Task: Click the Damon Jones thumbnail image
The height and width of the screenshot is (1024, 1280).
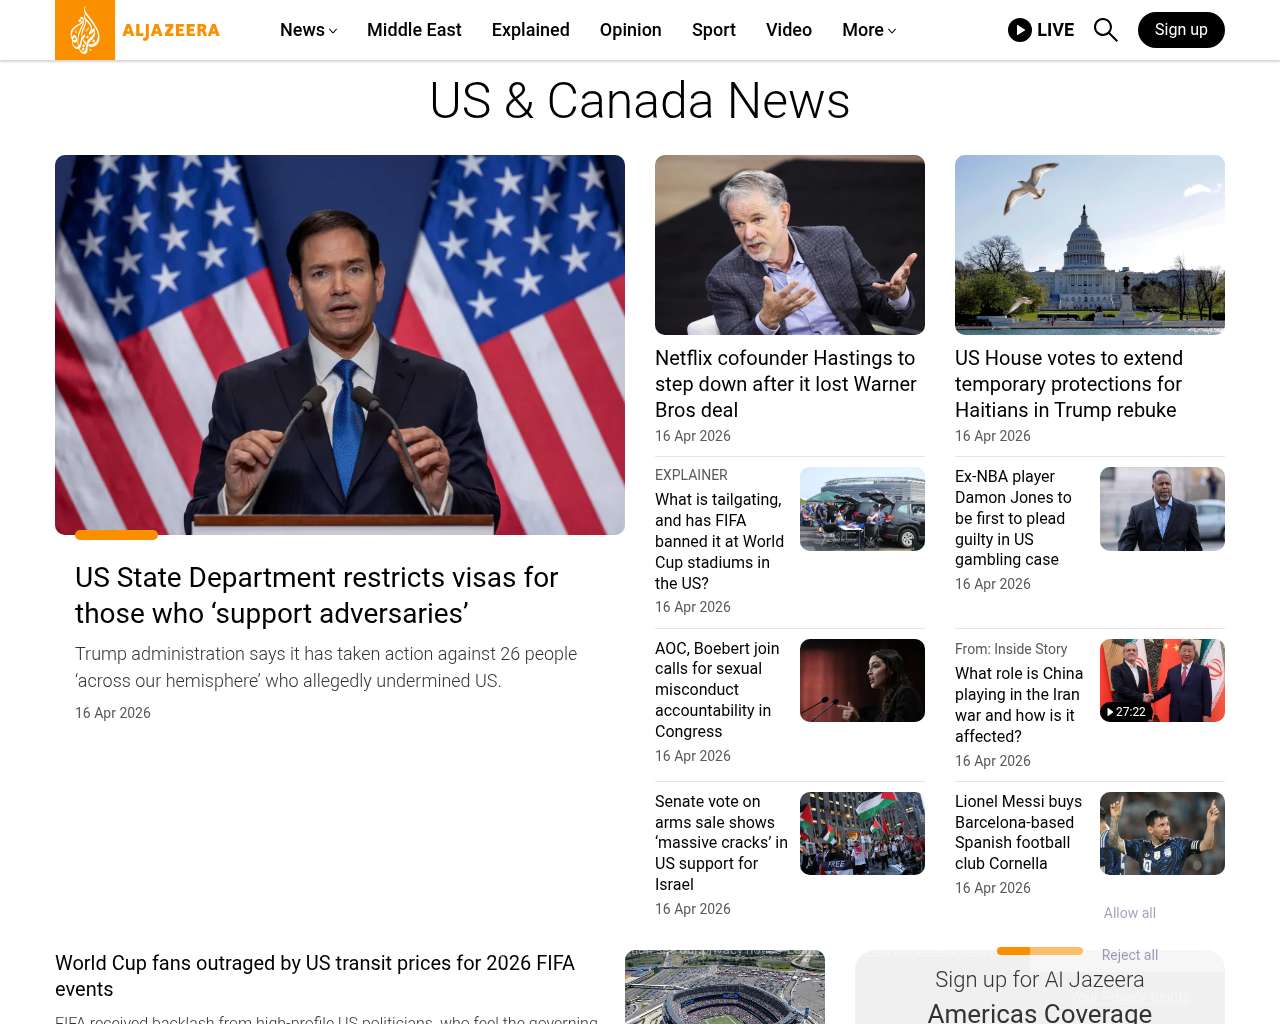Action: point(1161,509)
